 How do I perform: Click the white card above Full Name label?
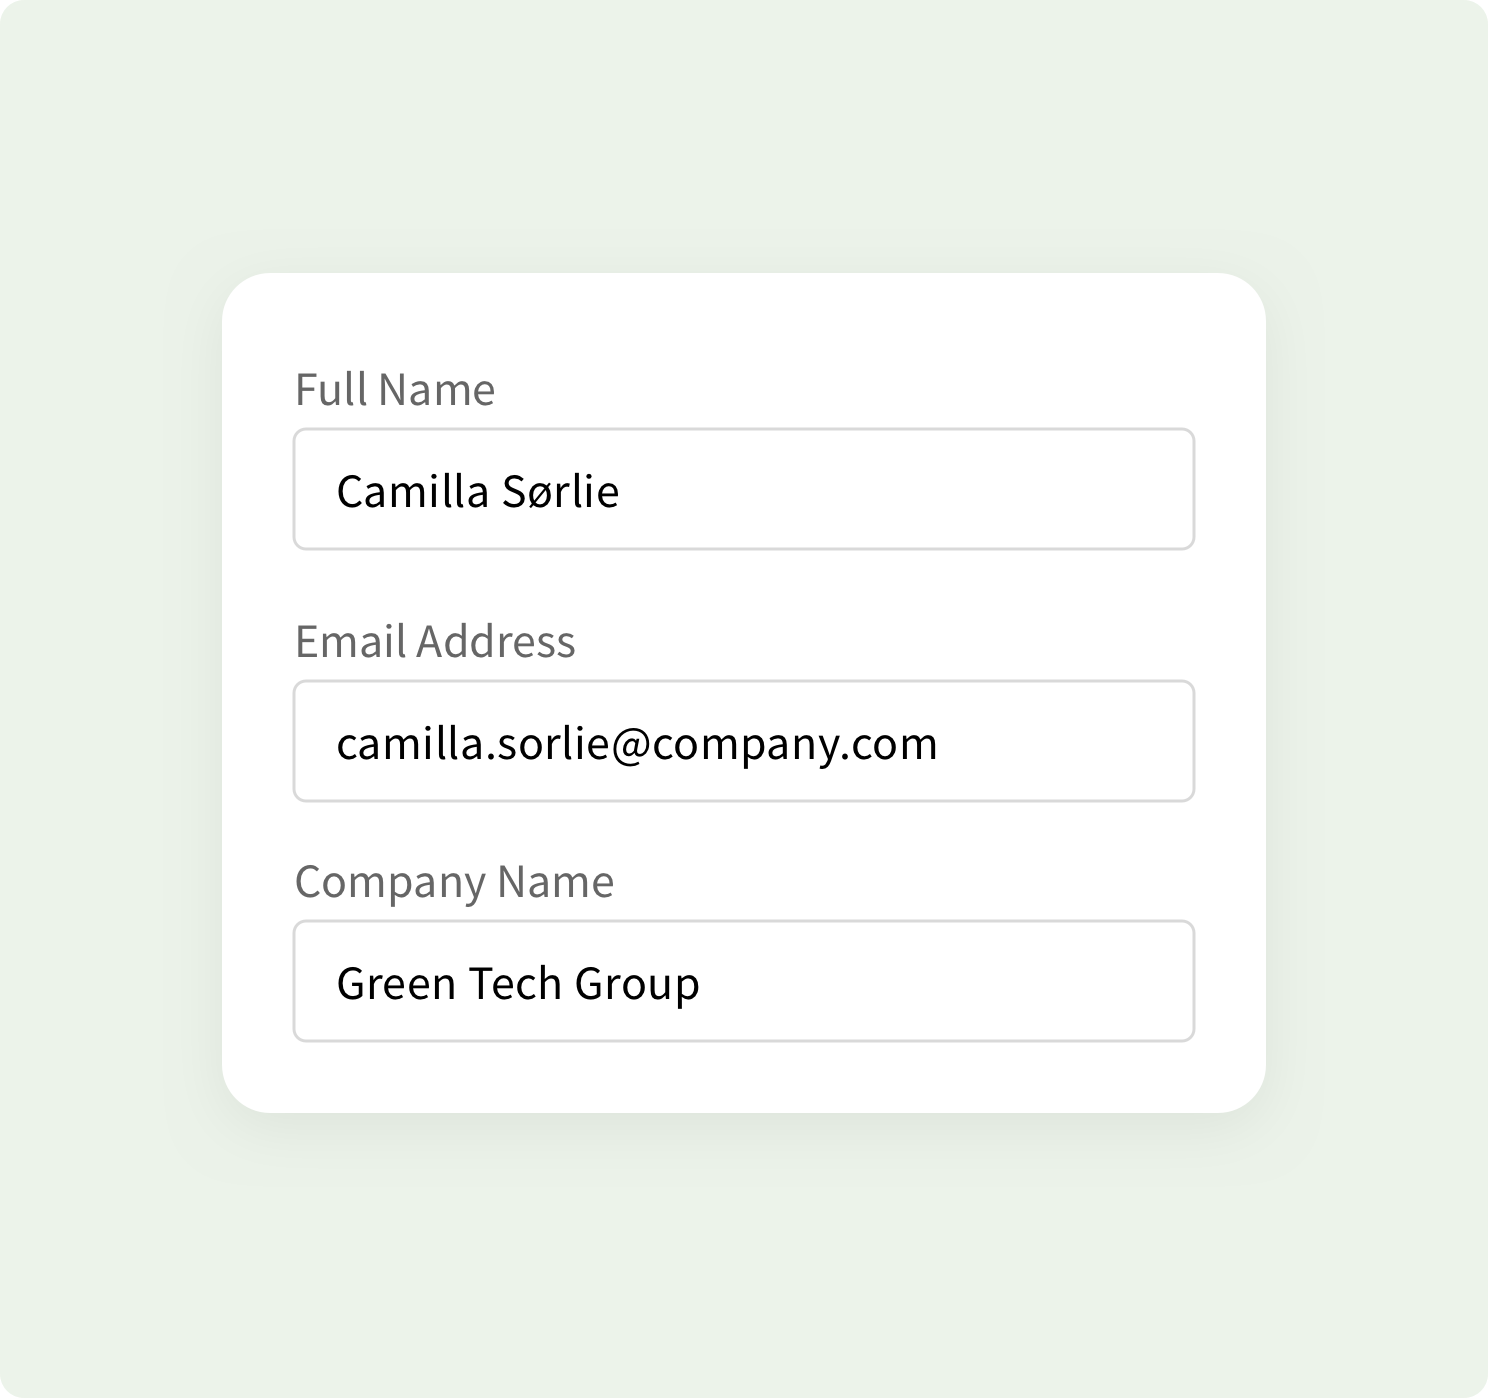pos(743,320)
